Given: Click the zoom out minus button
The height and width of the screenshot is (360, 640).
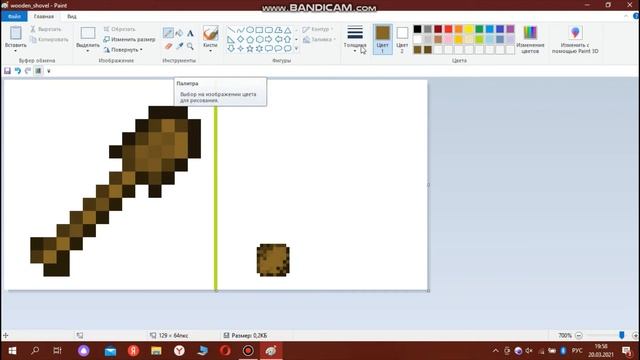Looking at the screenshot, I should 578,336.
